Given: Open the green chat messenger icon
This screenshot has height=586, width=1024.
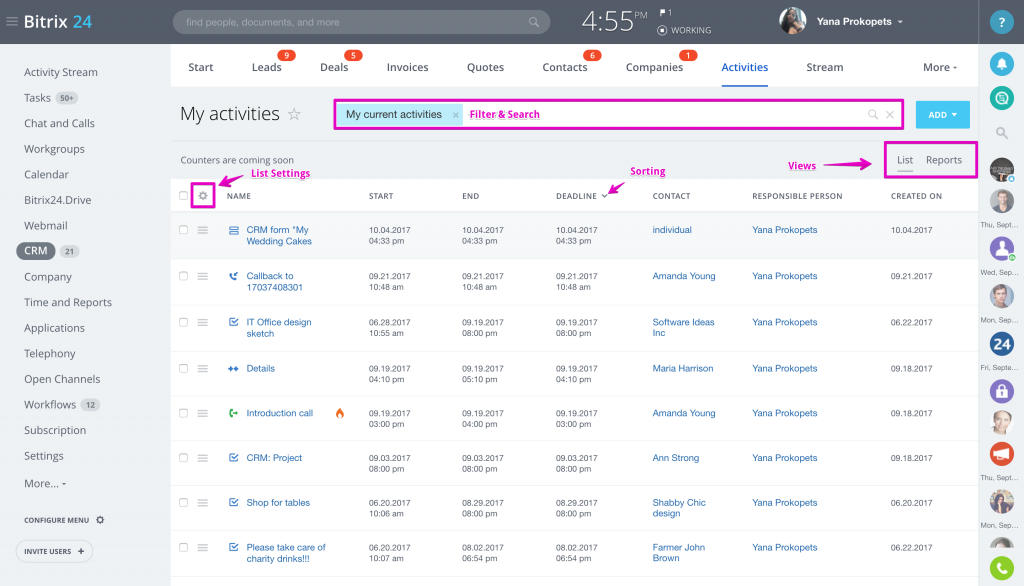Looking at the screenshot, I should 1001,98.
